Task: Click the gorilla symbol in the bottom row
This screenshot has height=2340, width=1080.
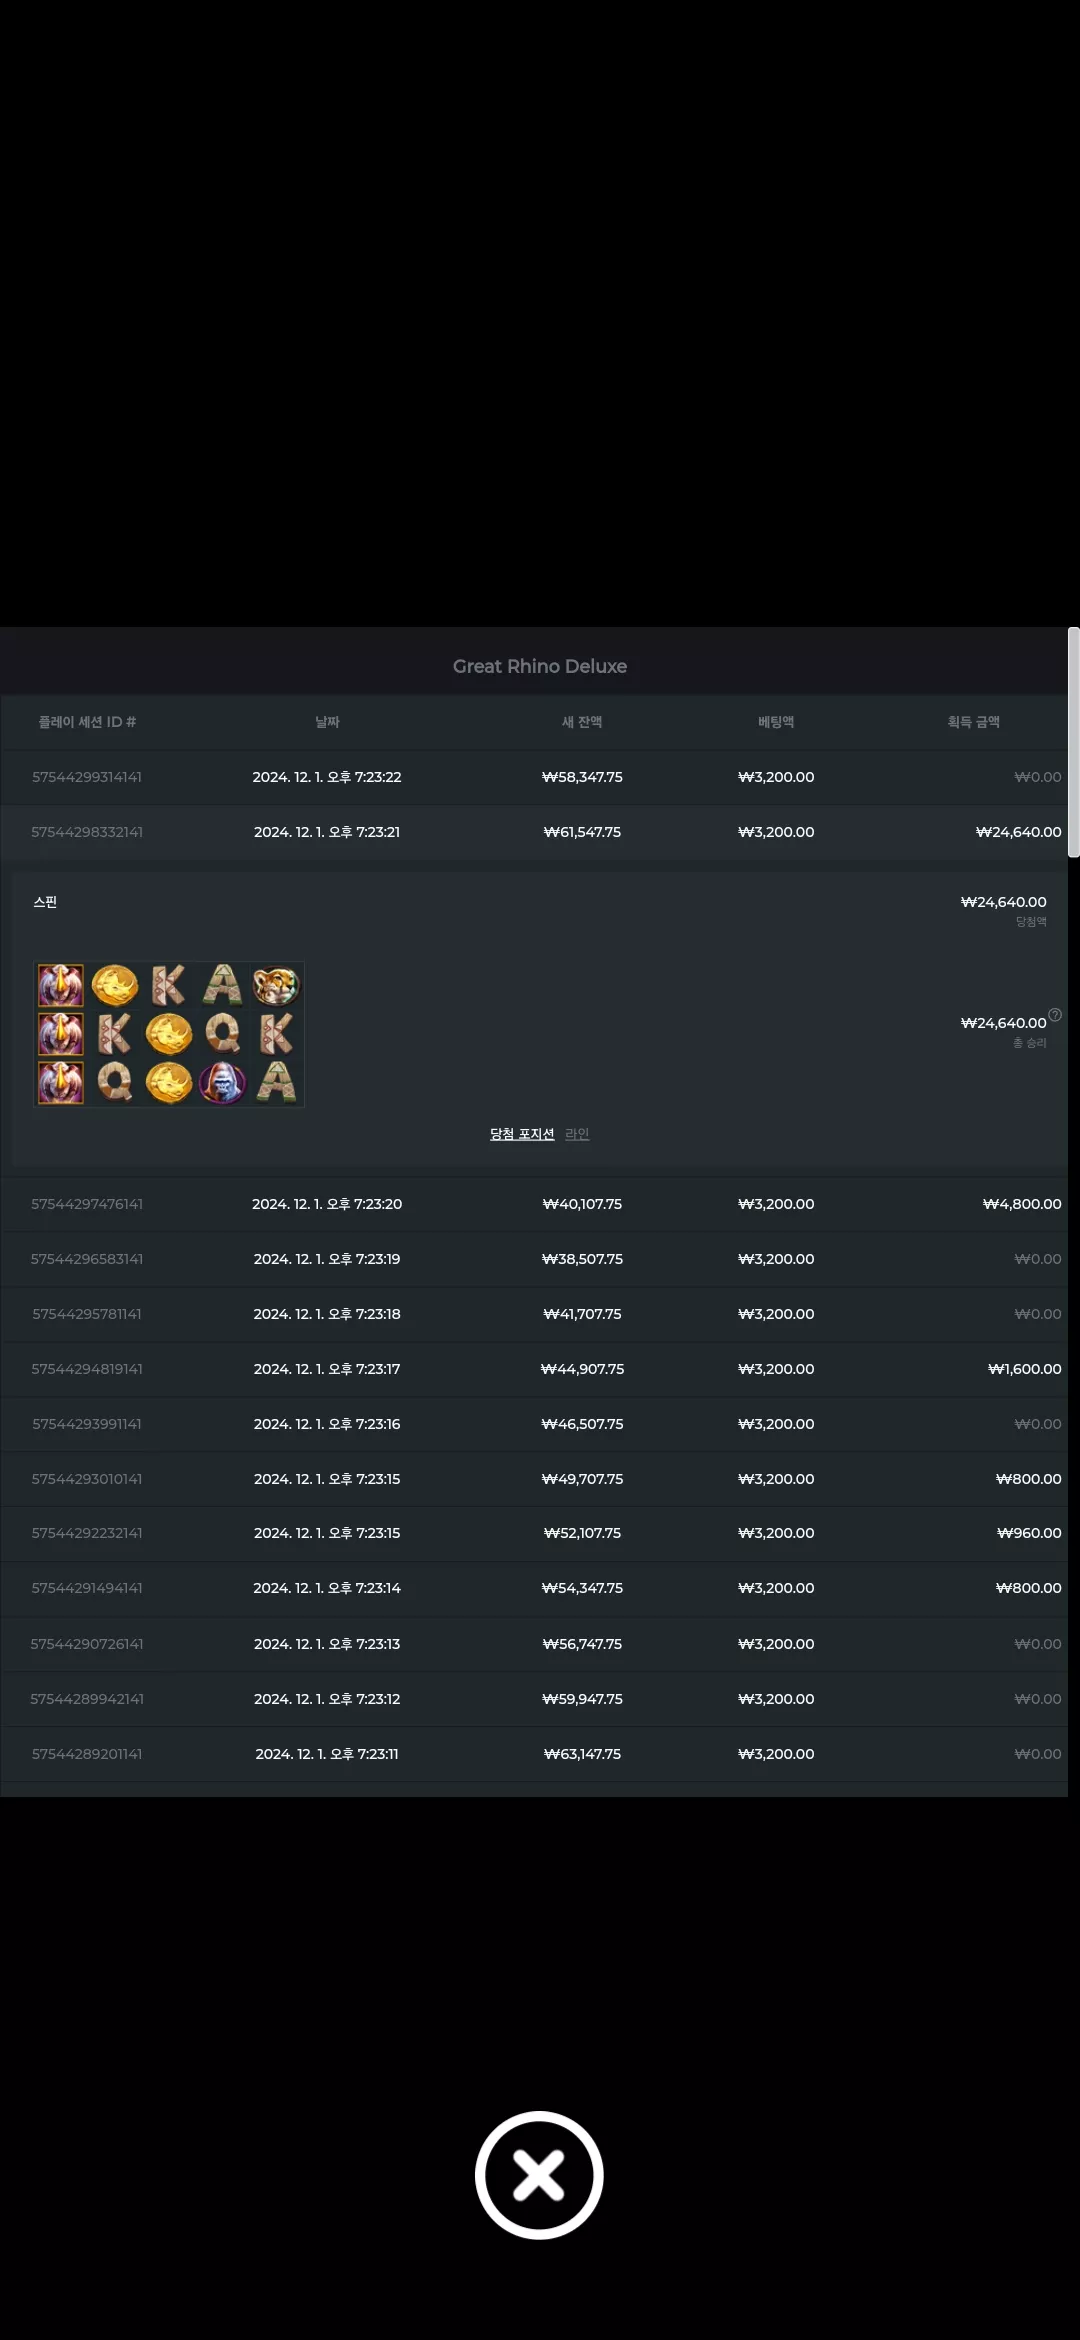Action: point(222,1082)
